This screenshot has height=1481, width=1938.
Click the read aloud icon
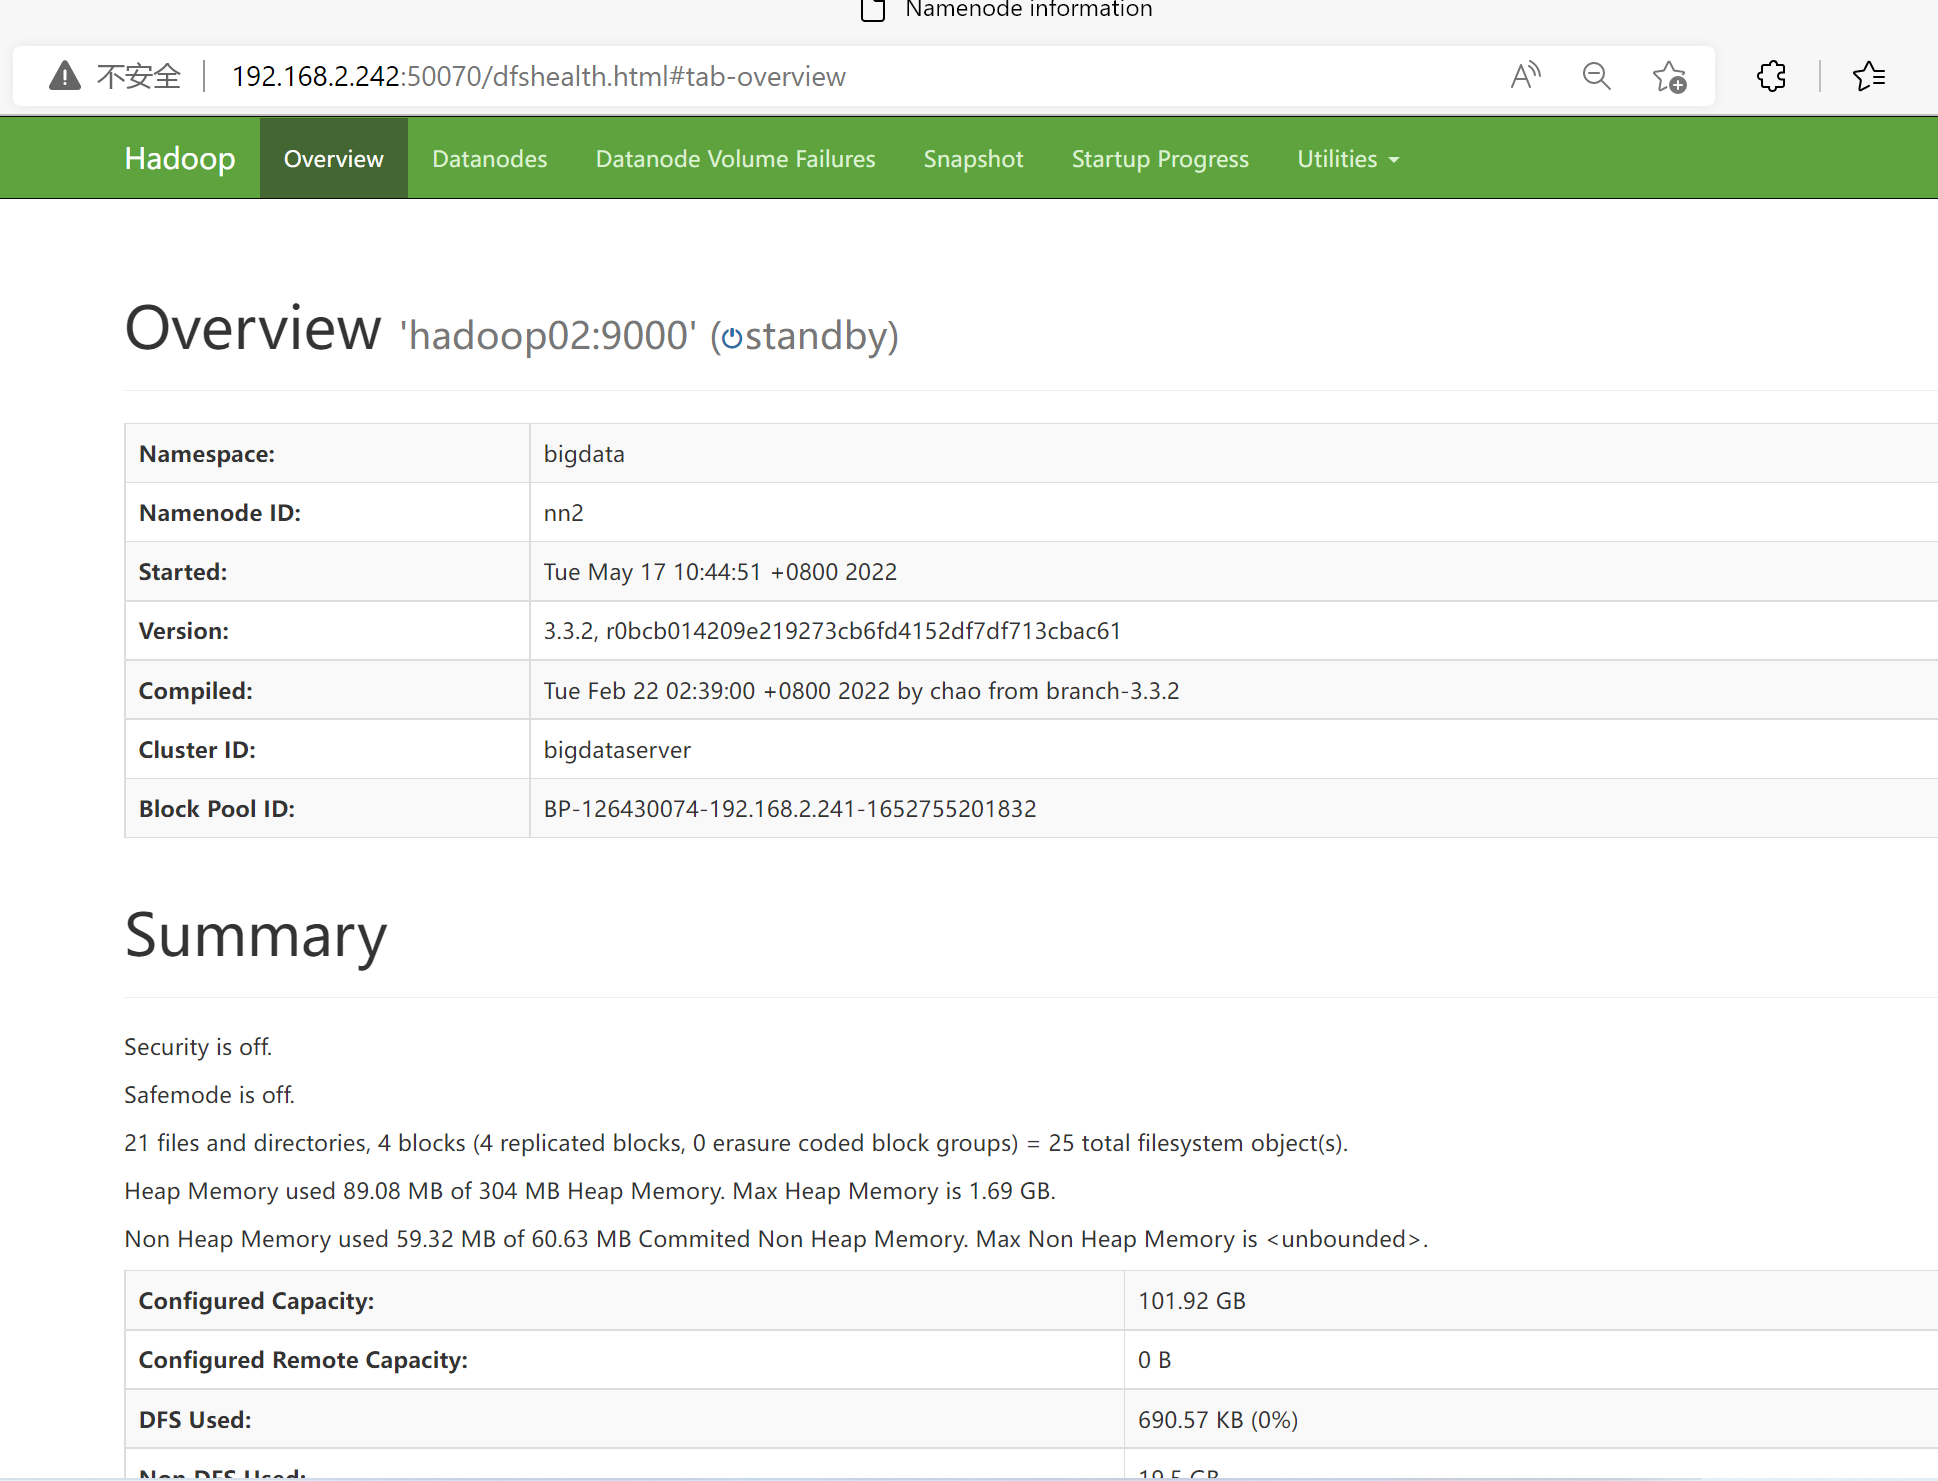1525,76
